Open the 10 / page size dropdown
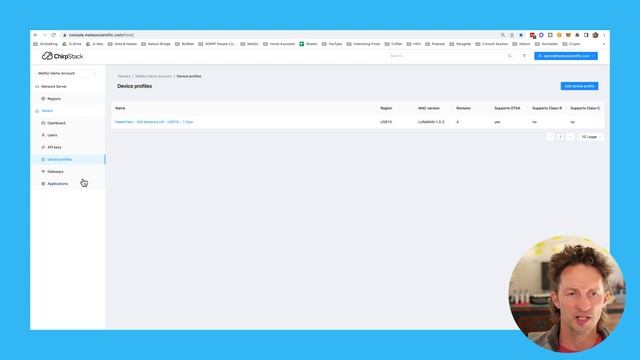640x360 pixels. point(590,137)
